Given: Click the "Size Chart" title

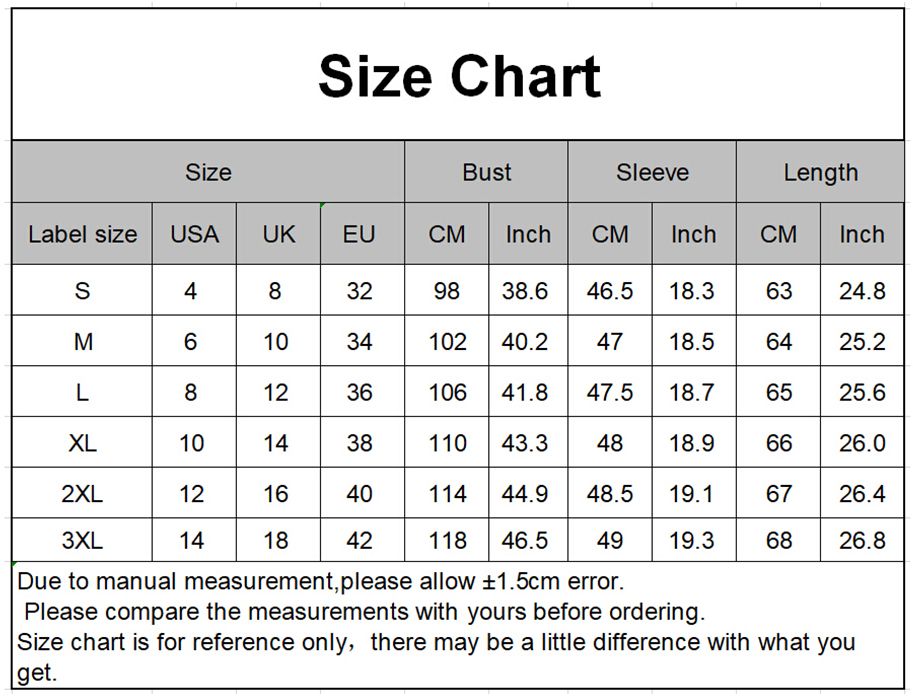Looking at the screenshot, I should coord(459,76).
